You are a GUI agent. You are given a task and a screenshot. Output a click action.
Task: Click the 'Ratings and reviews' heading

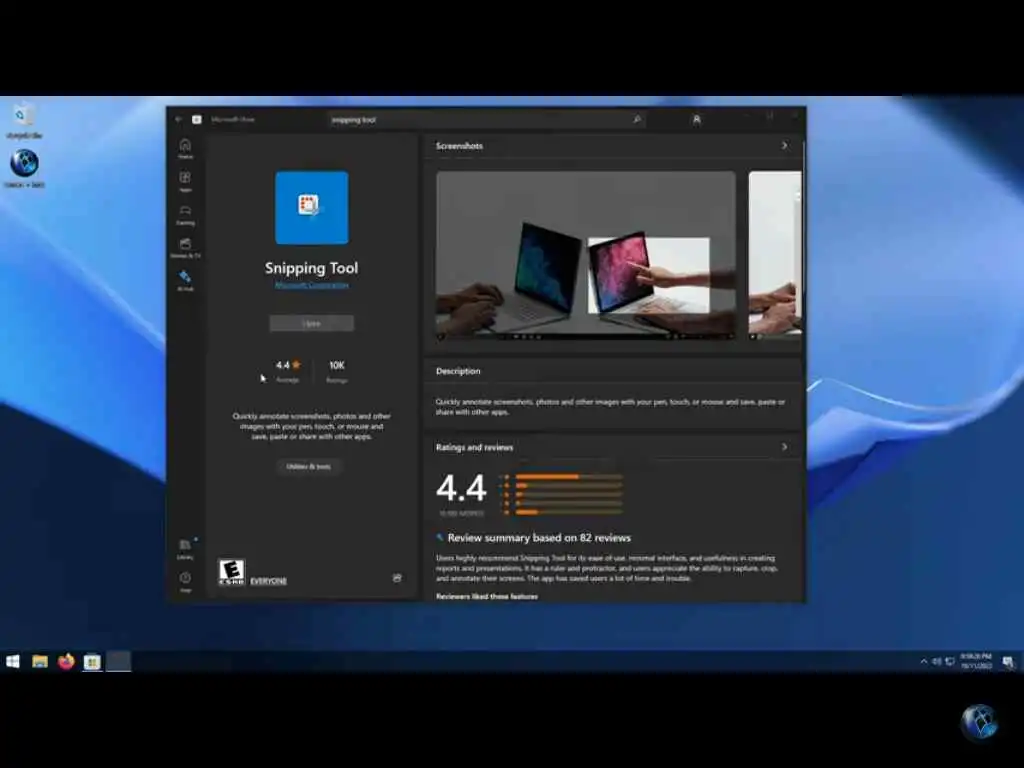(x=475, y=447)
